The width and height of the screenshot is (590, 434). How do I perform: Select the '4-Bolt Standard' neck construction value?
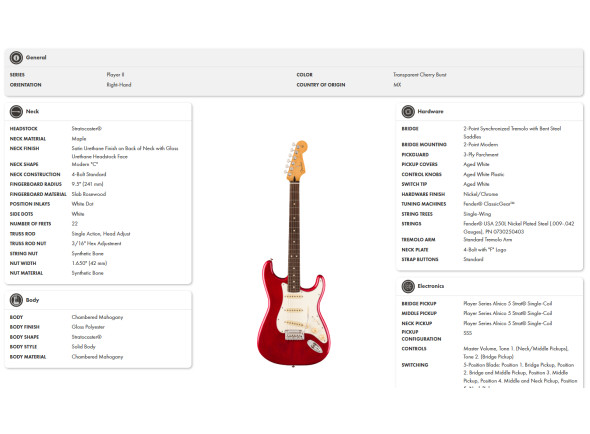click(89, 174)
